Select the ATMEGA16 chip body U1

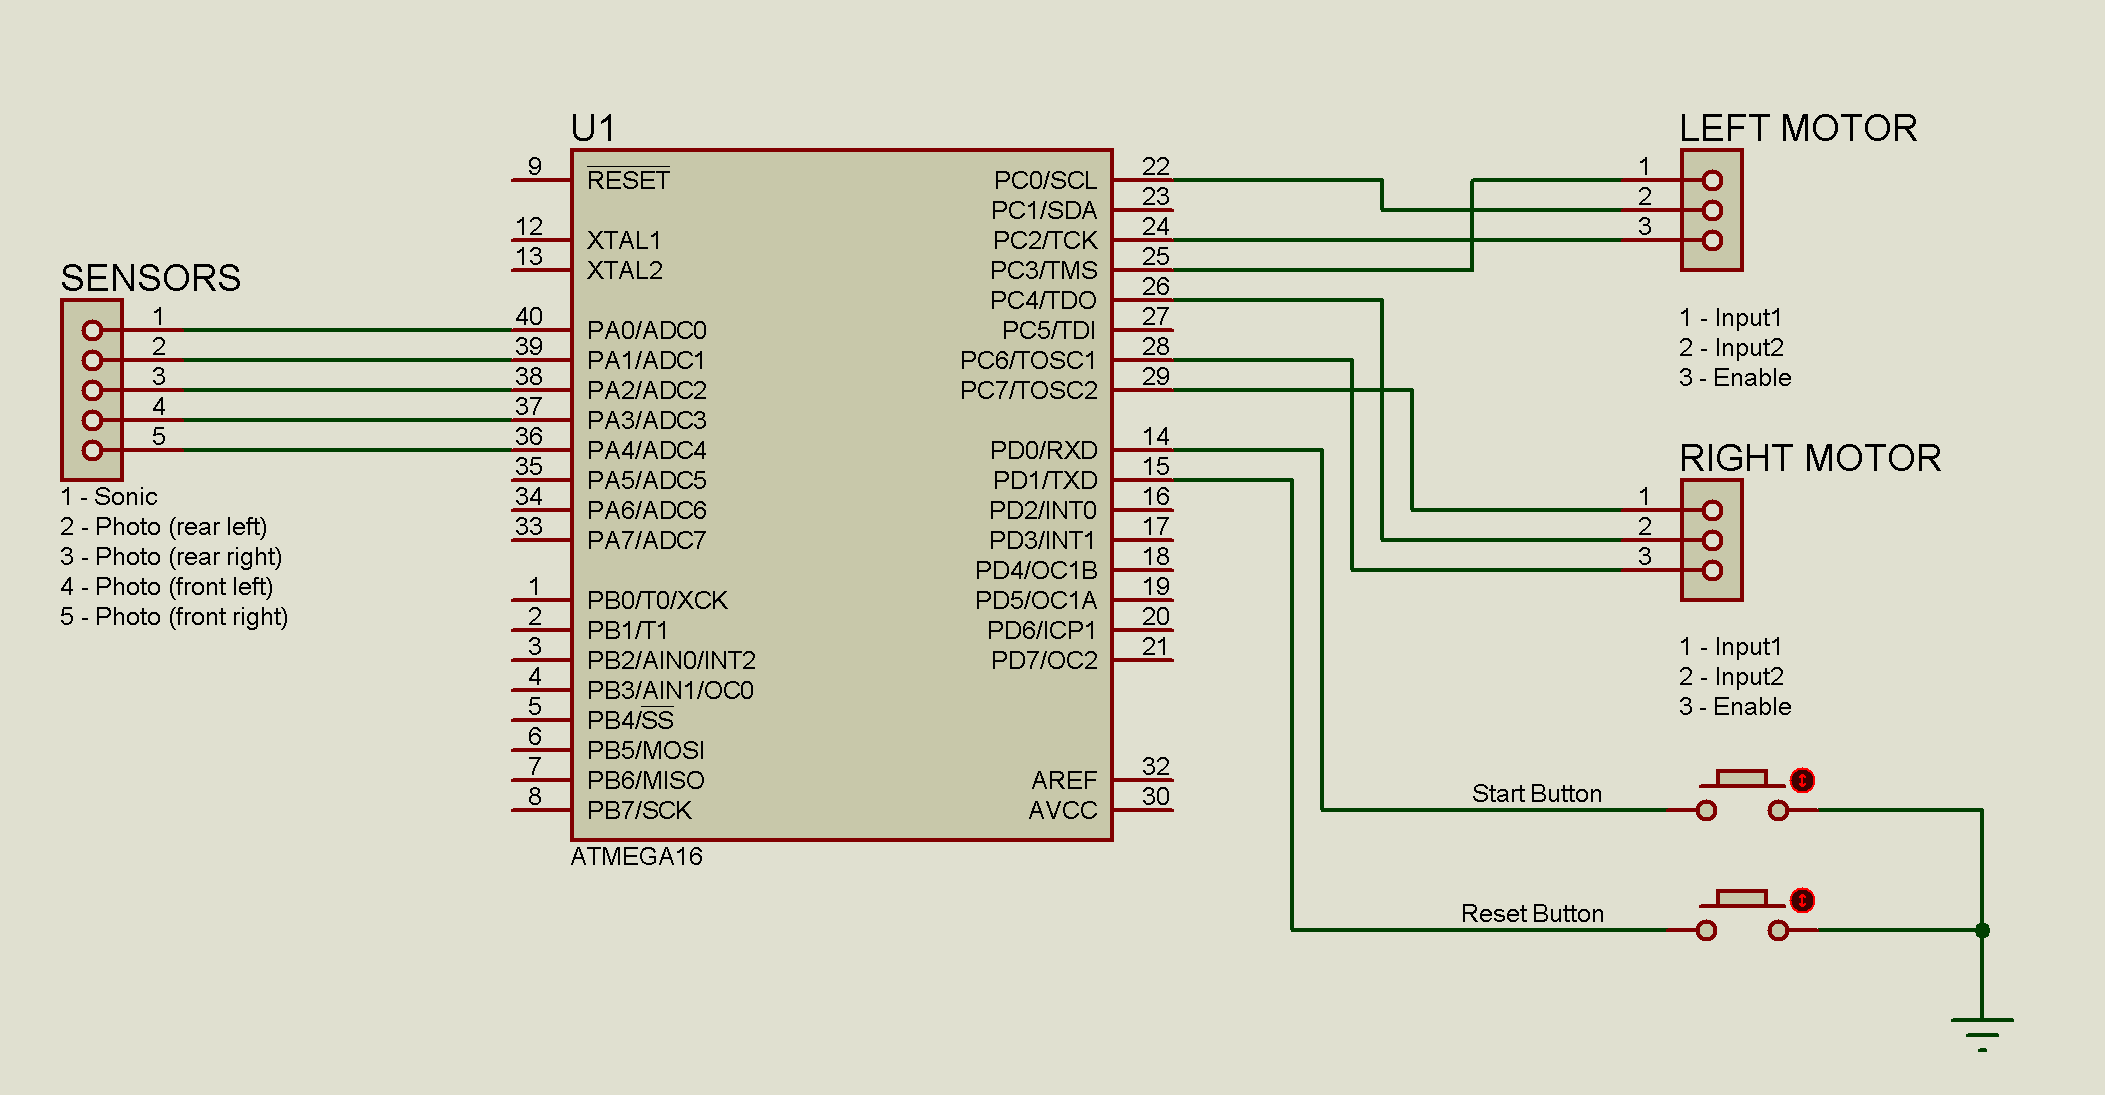click(841, 495)
